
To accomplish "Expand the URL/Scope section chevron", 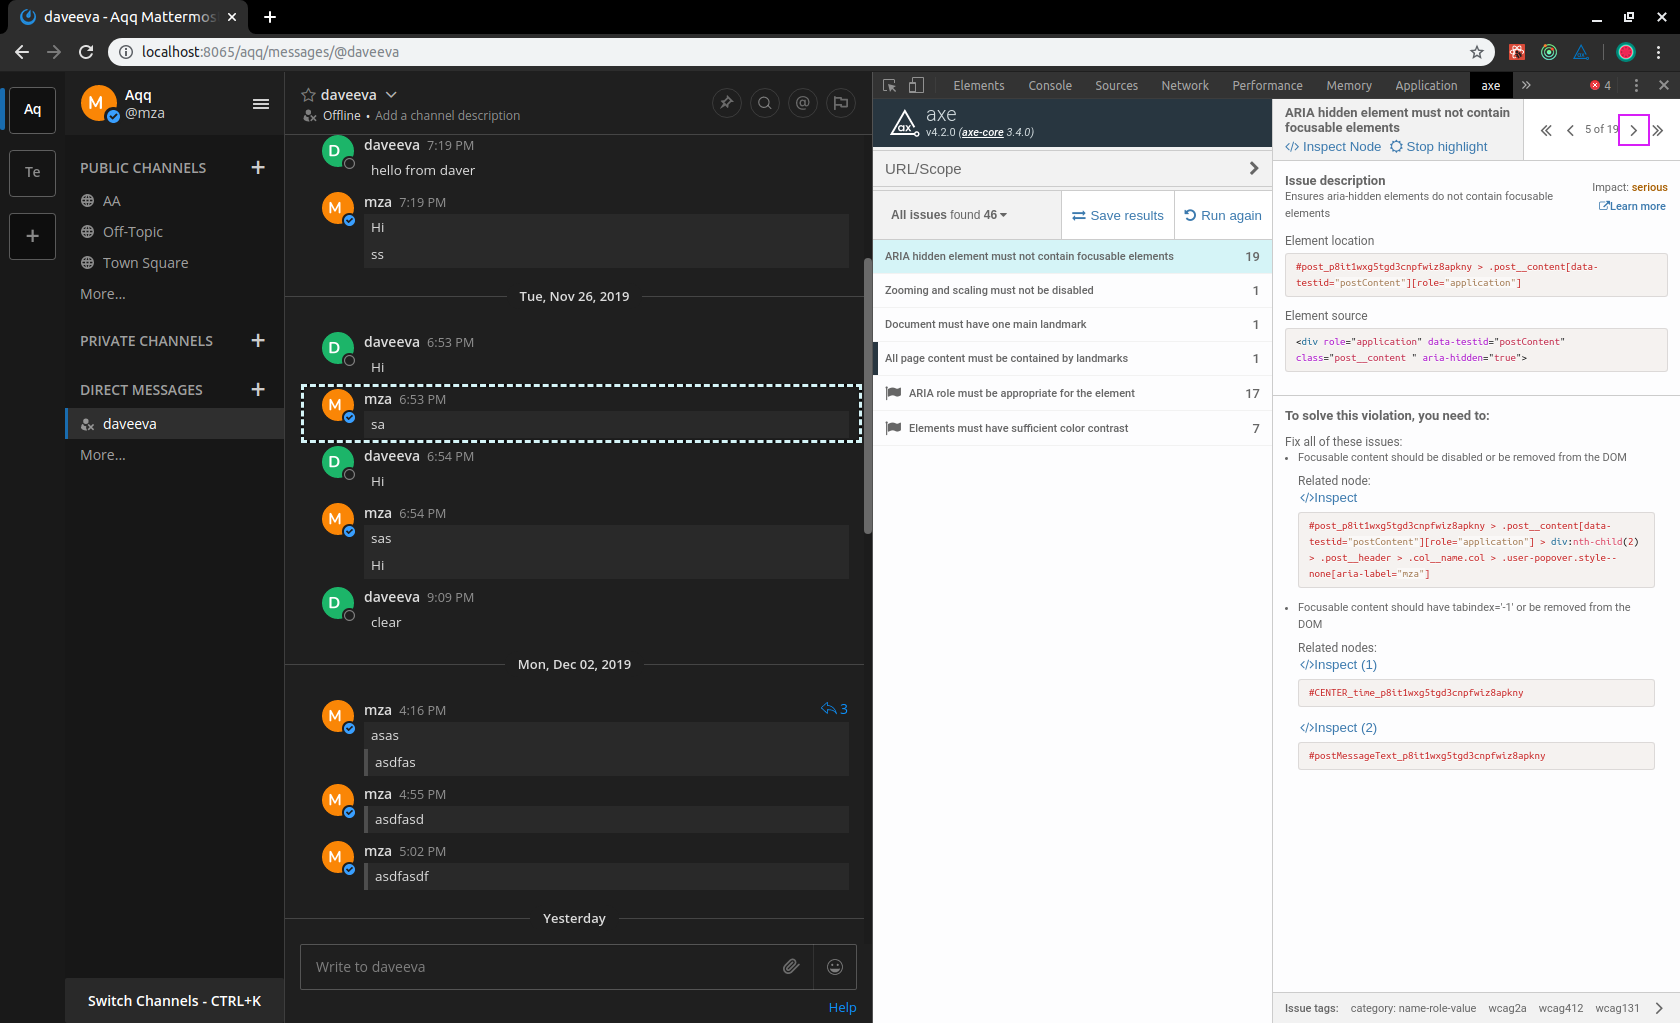I will (1253, 168).
